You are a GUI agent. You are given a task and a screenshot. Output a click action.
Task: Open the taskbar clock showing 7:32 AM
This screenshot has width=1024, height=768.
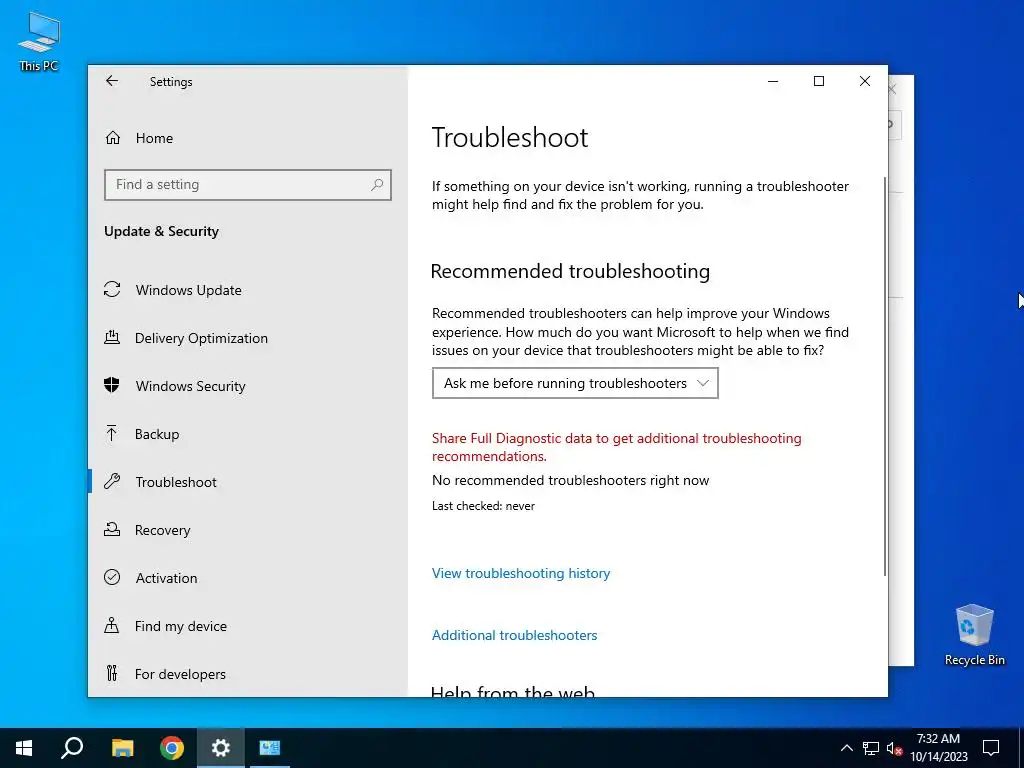938,748
